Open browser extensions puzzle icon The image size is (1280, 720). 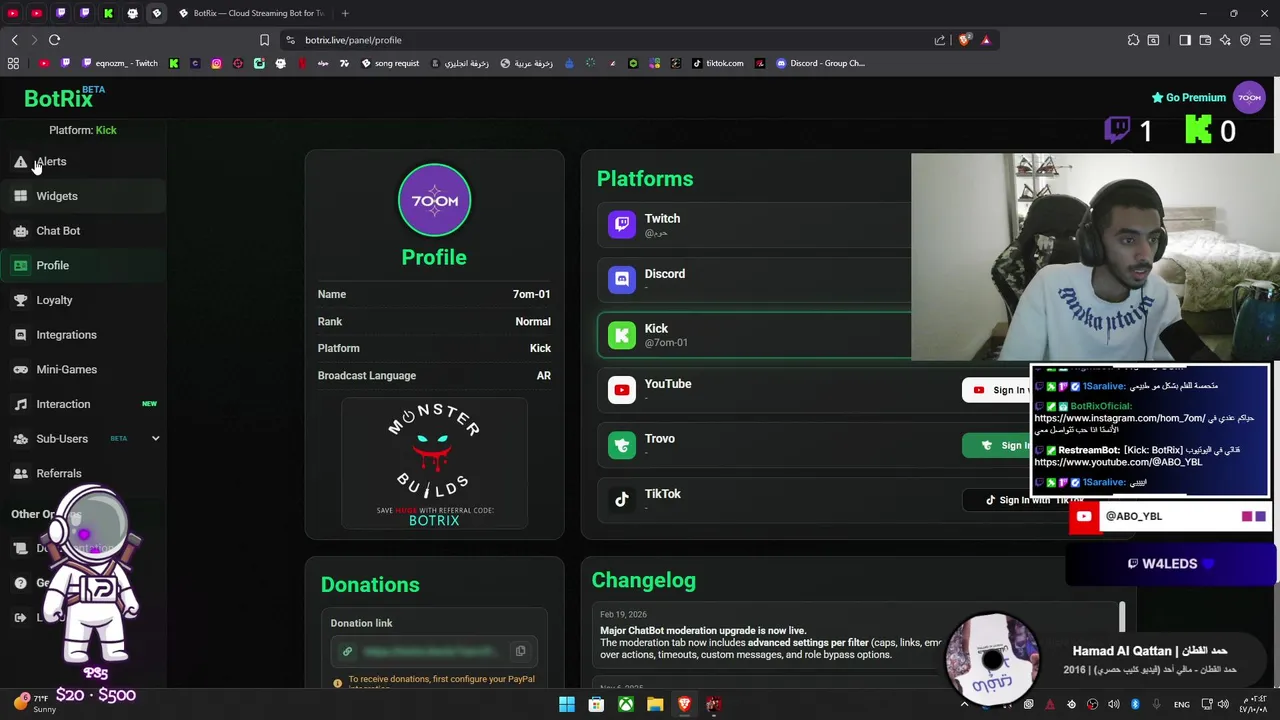point(1133,40)
